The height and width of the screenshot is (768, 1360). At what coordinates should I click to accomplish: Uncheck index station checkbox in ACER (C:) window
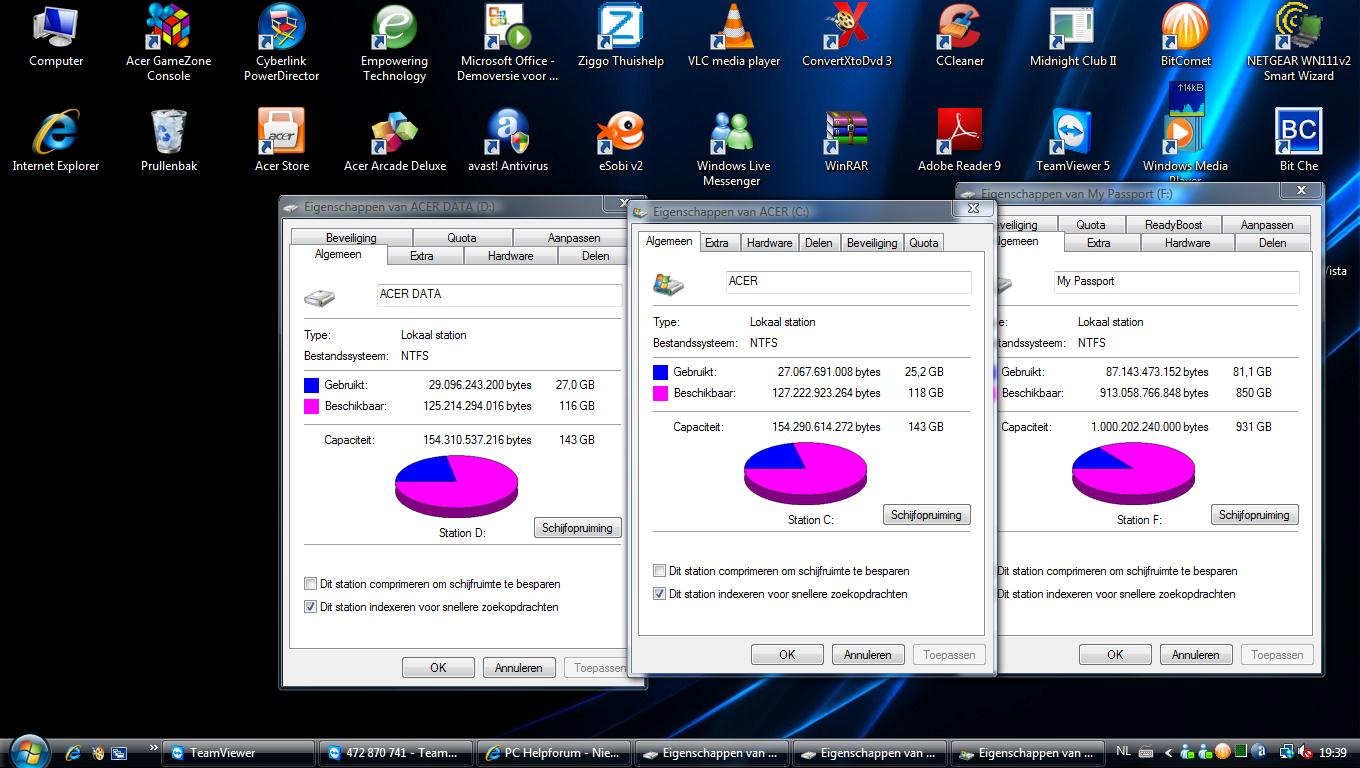[x=659, y=594]
